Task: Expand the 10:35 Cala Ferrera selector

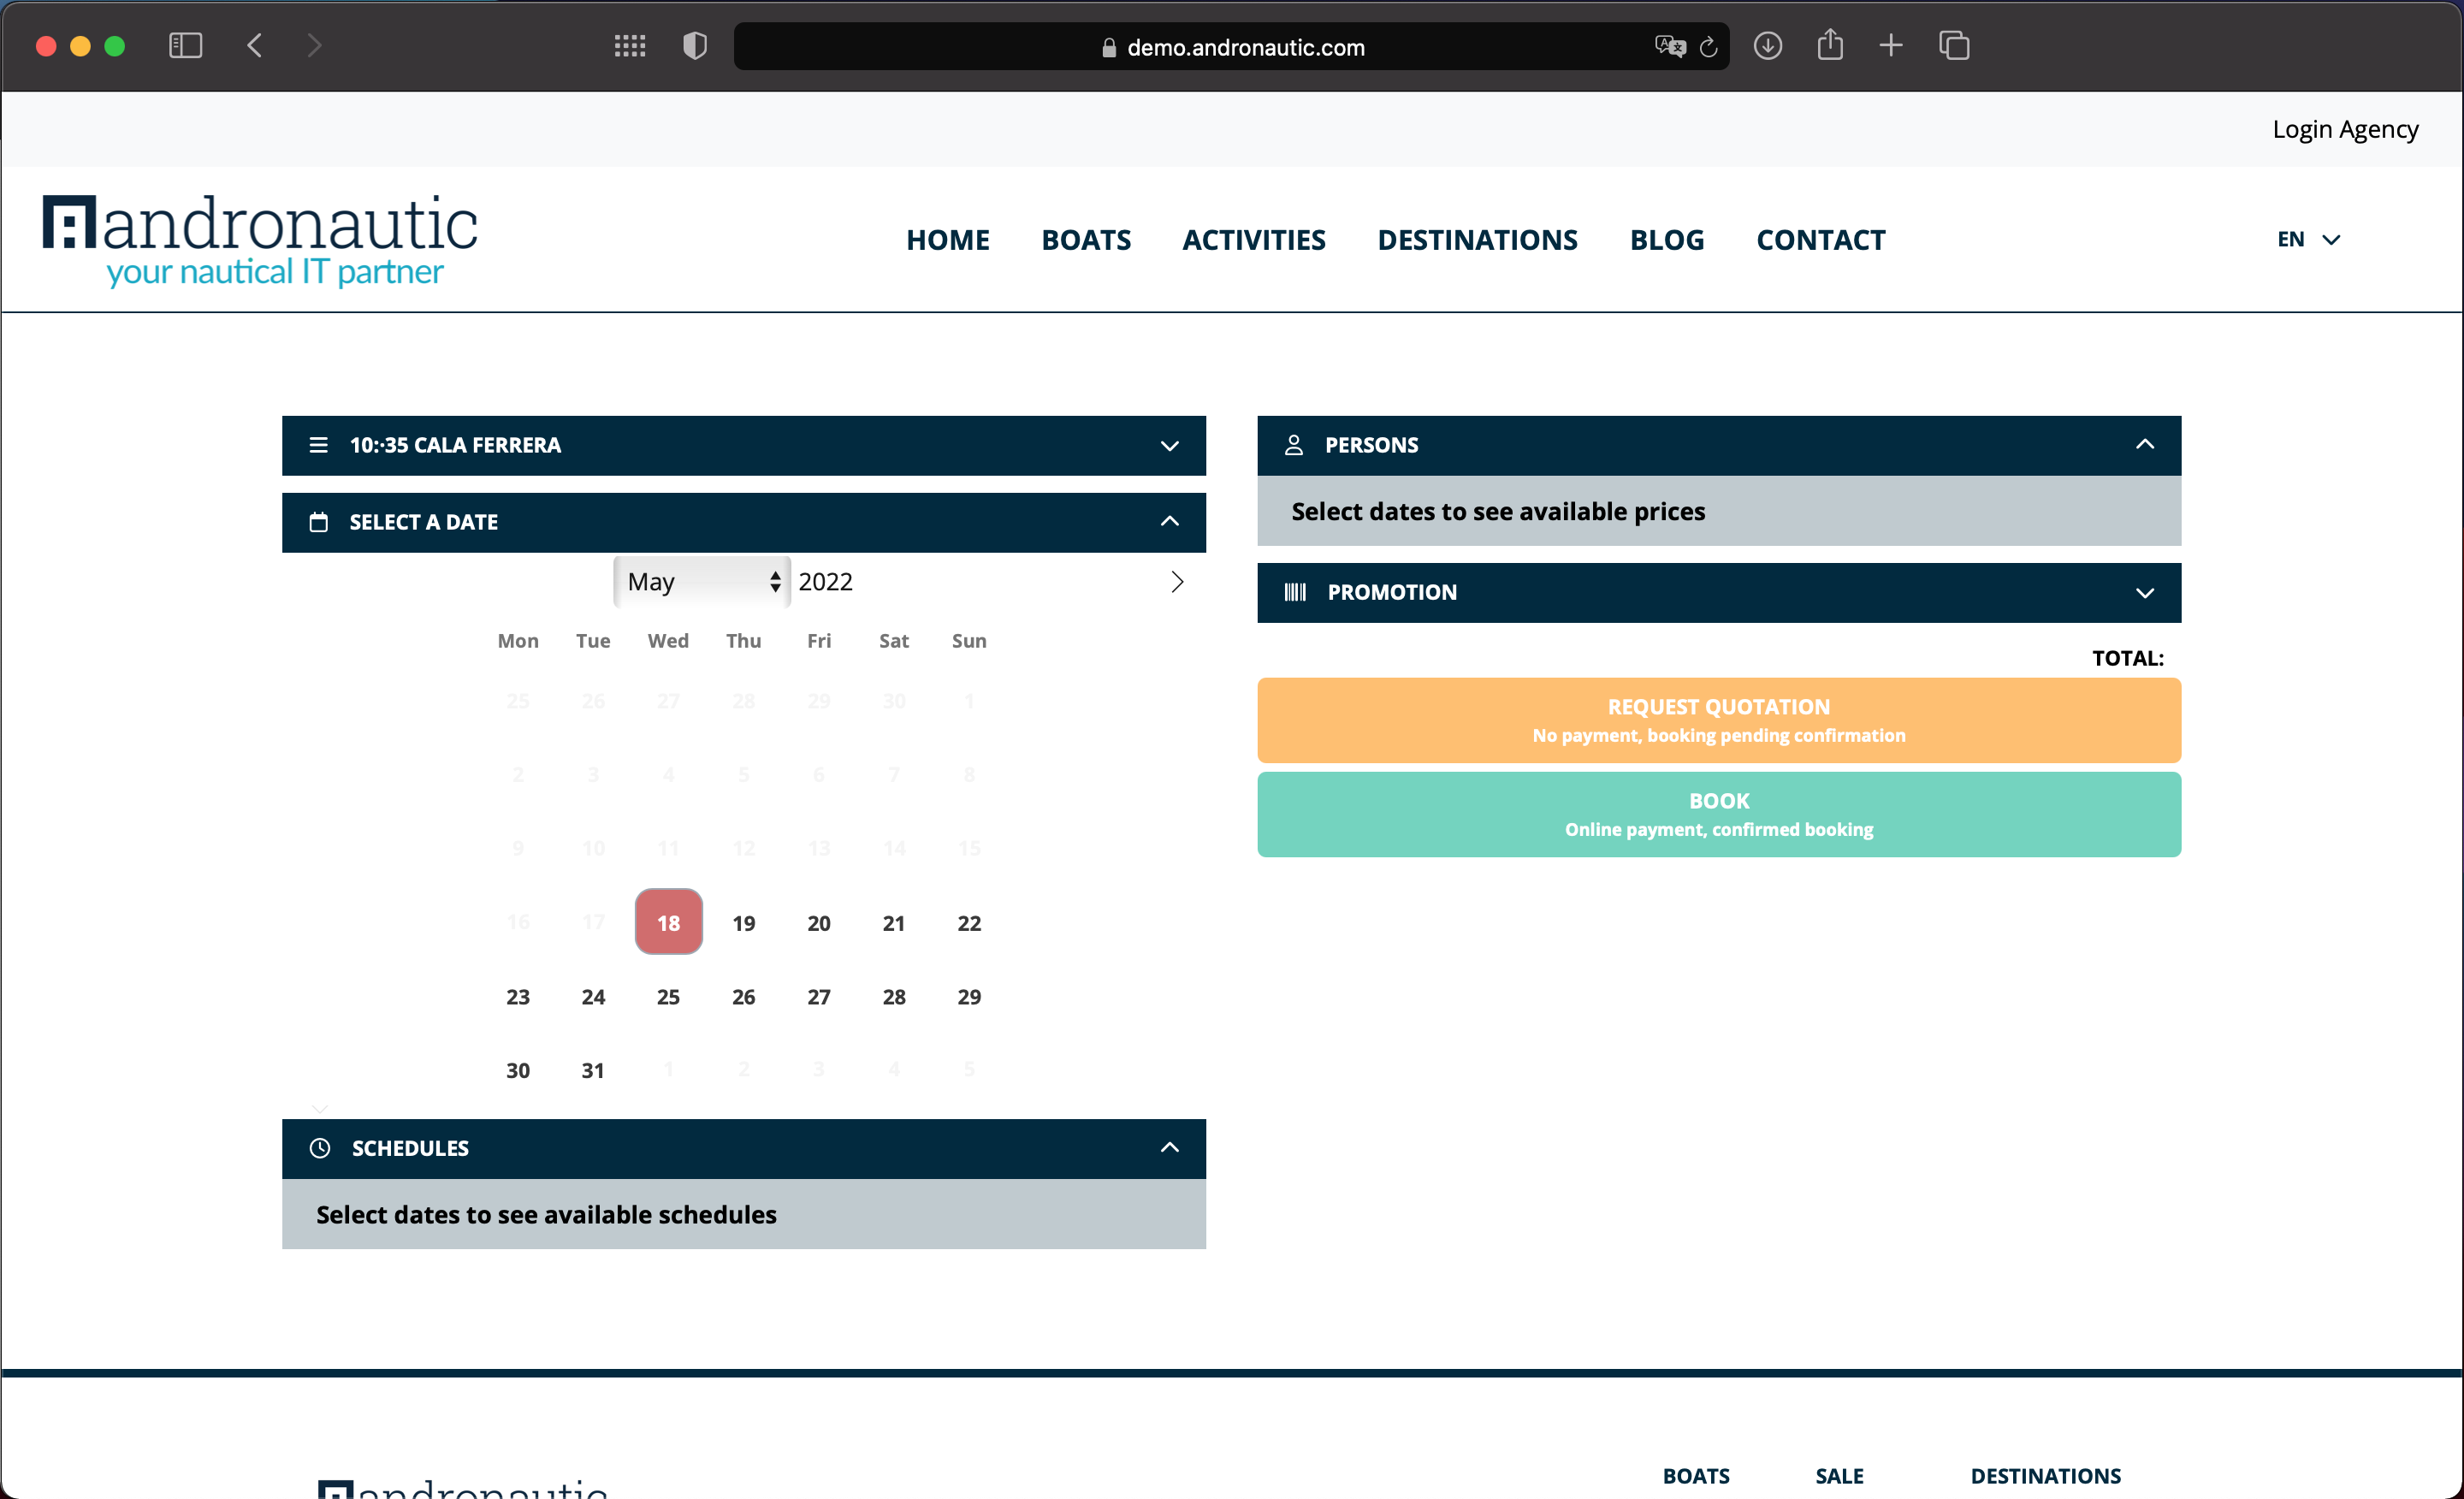Action: coord(743,446)
